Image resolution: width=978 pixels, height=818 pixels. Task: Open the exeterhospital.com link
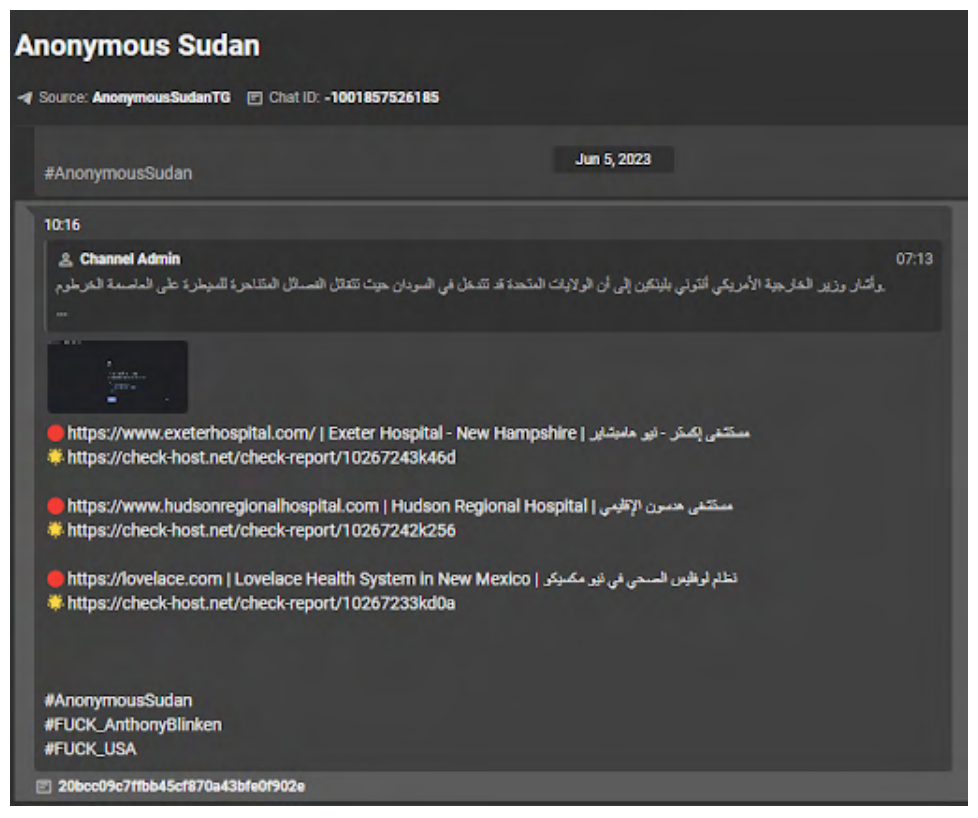coord(191,433)
